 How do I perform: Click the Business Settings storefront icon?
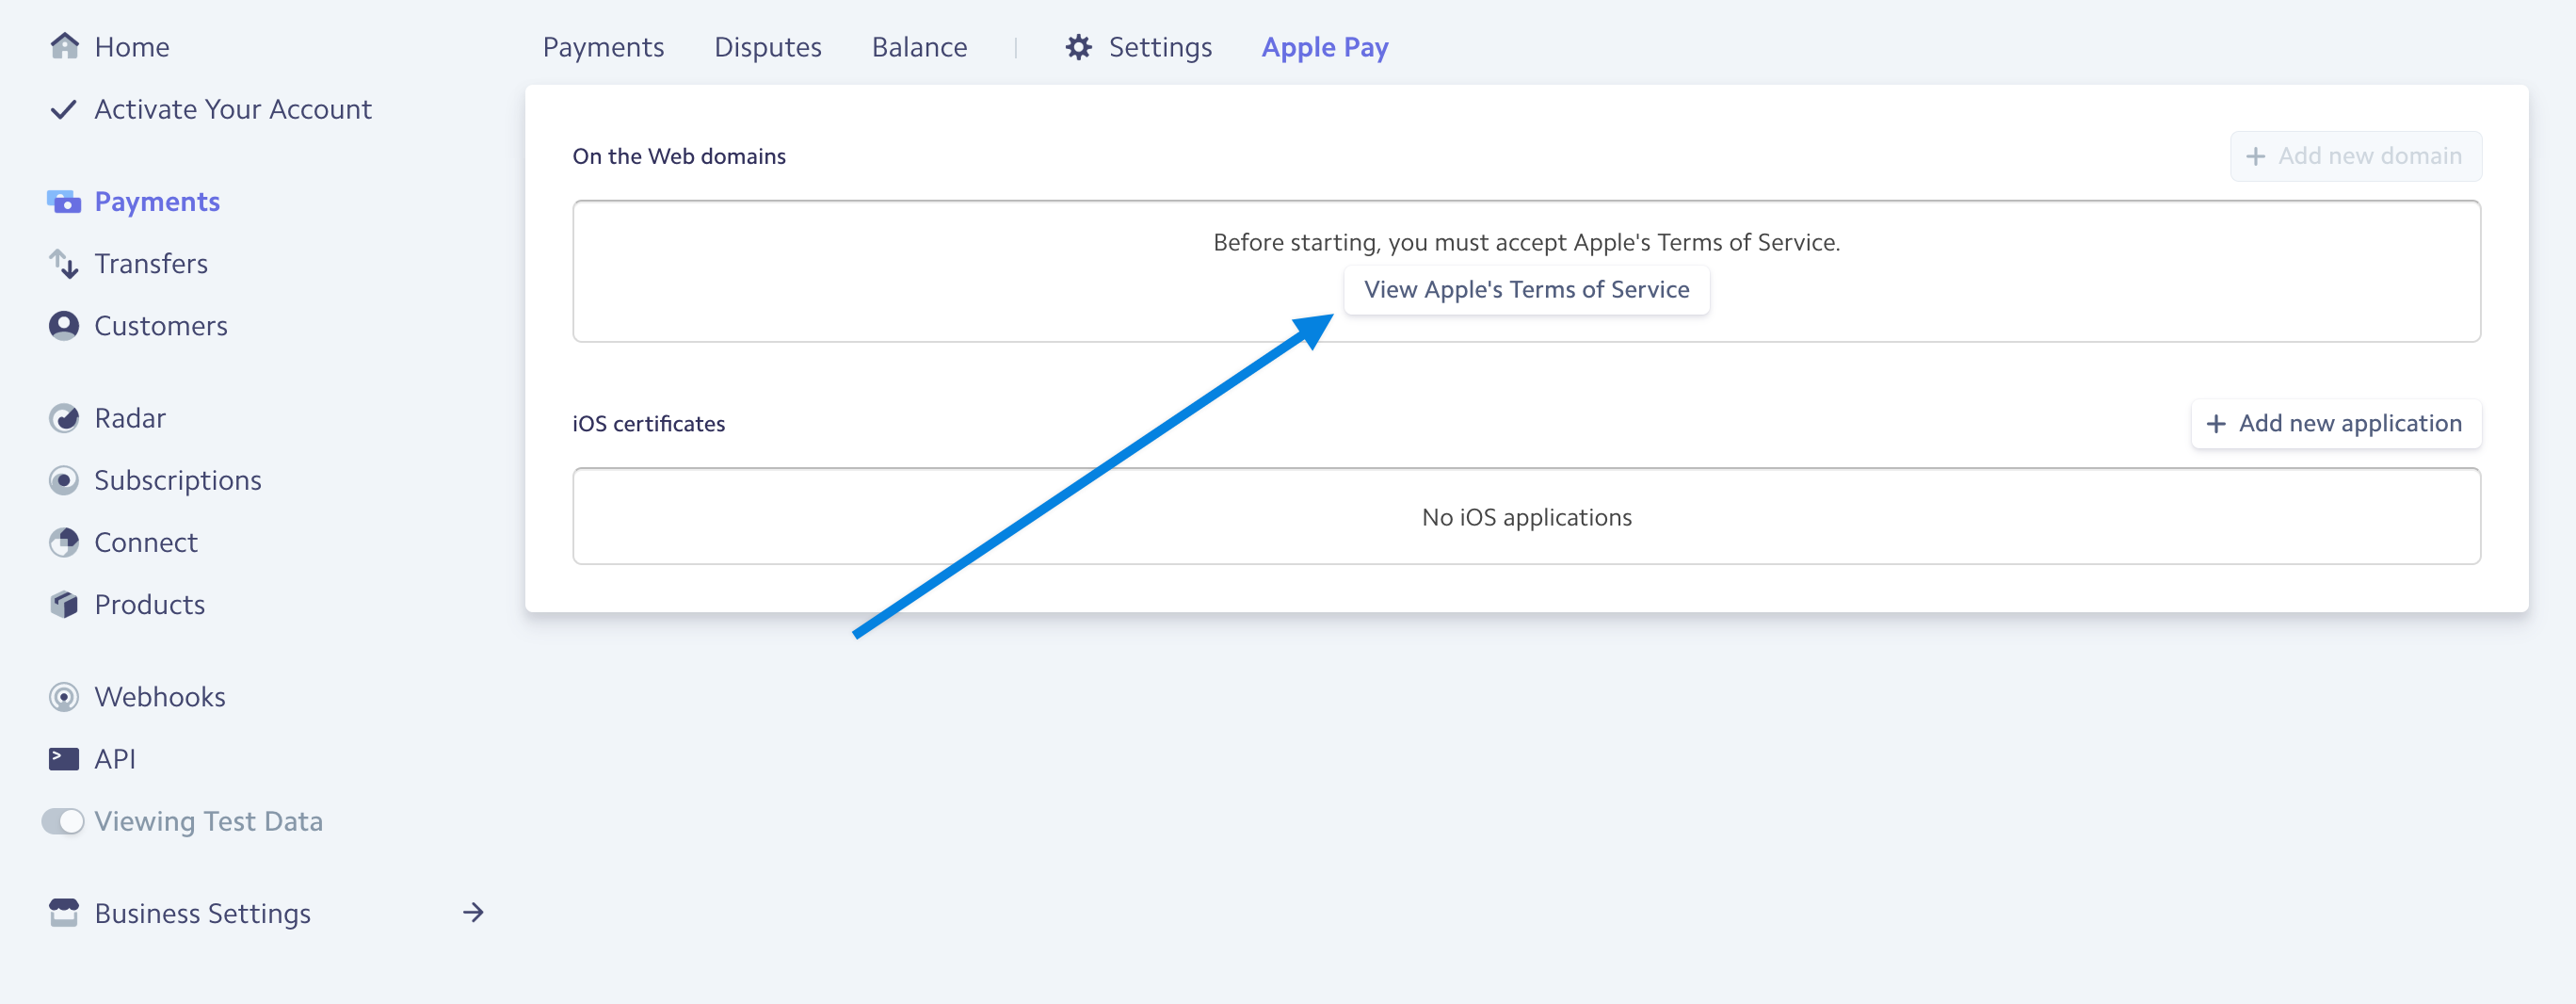coord(64,913)
